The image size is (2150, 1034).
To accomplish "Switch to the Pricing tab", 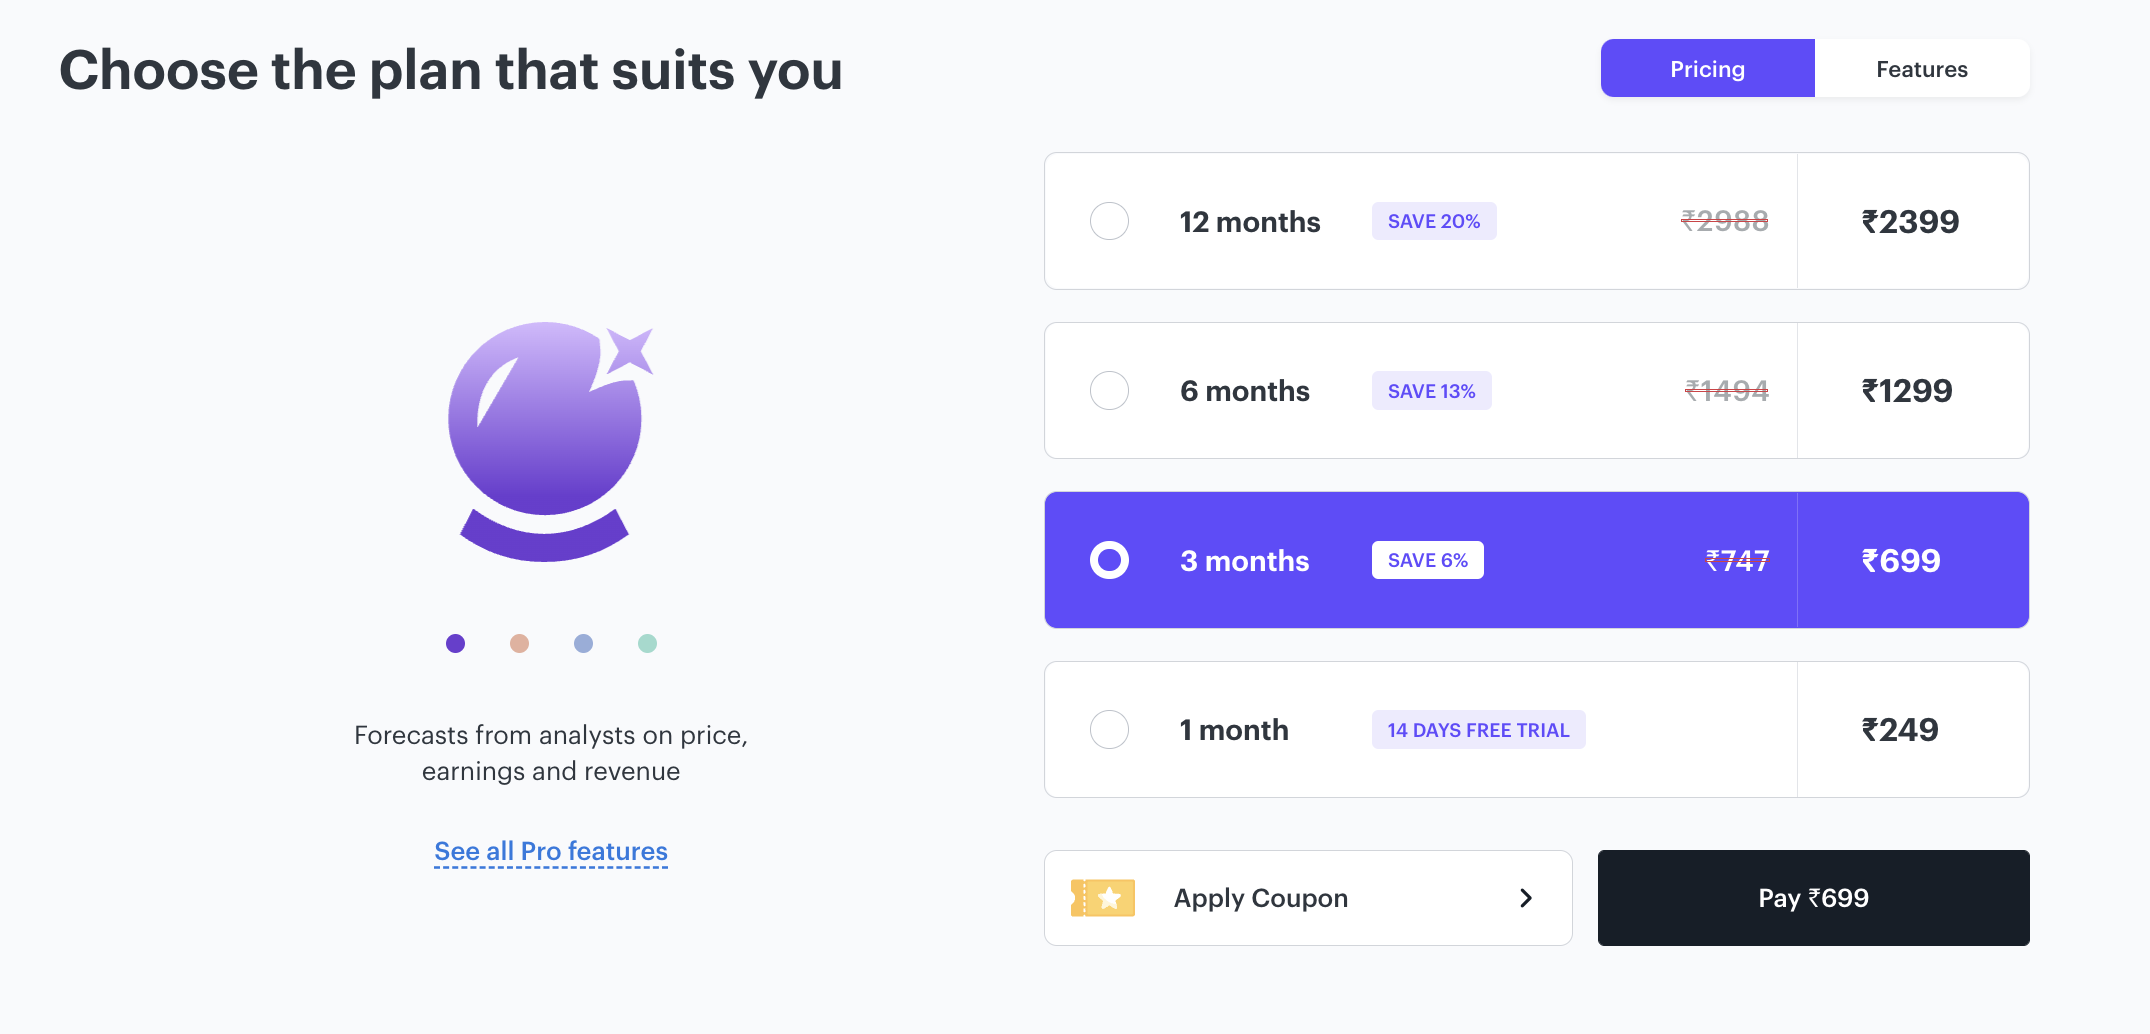I will (1707, 68).
